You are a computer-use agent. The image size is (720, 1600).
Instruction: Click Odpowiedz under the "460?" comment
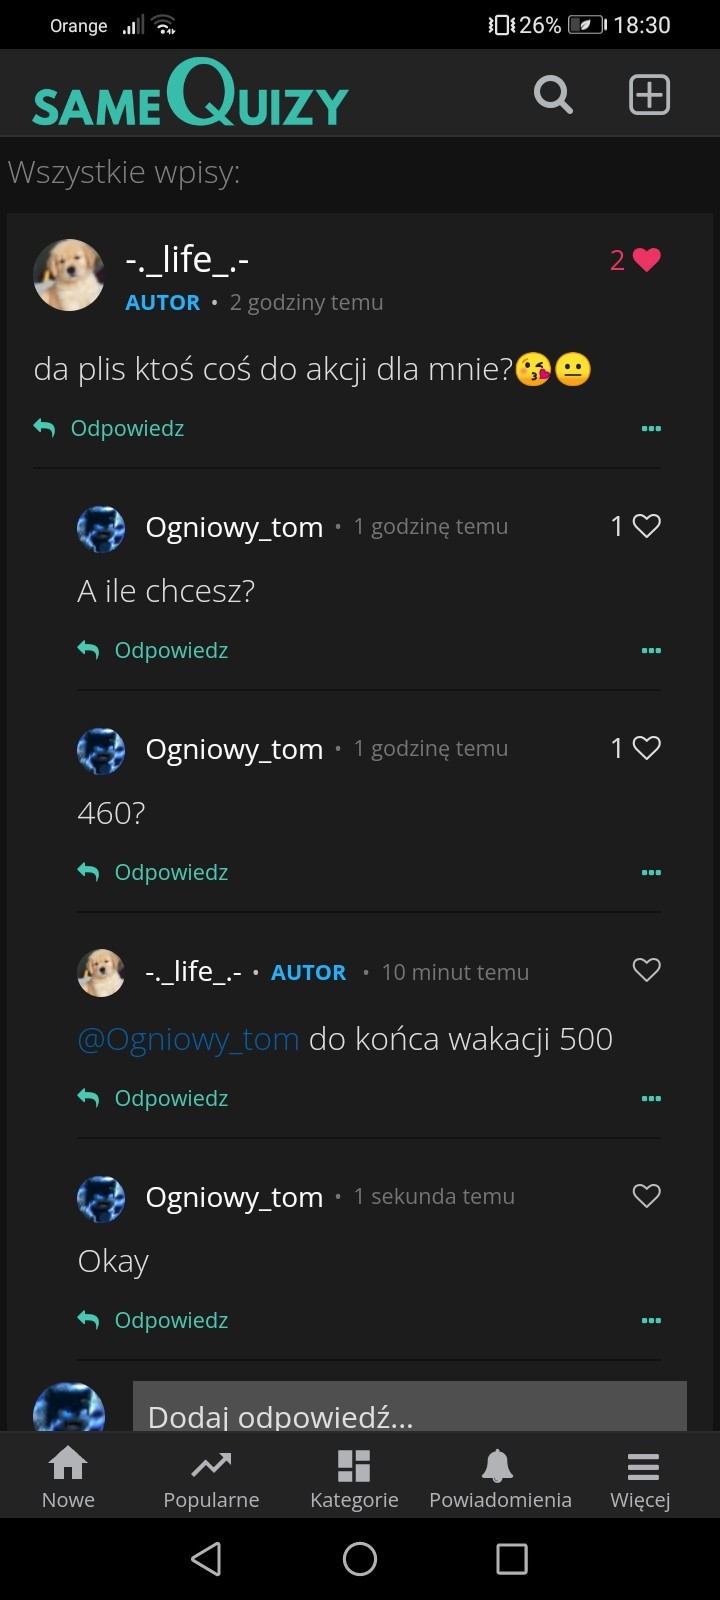154,873
